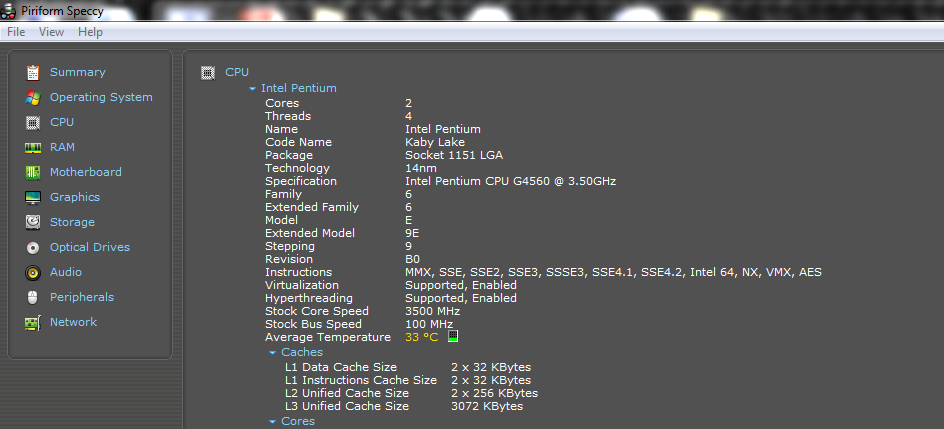Click the Caches heading label

[302, 353]
